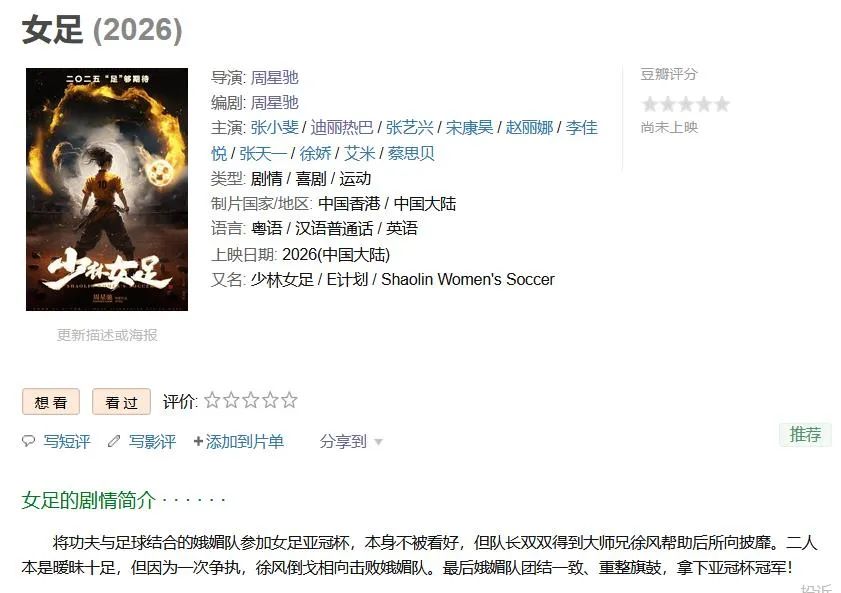The height and width of the screenshot is (593, 841).
Task: Expand the 分享到 dropdown arrow
Action: [x=378, y=442]
